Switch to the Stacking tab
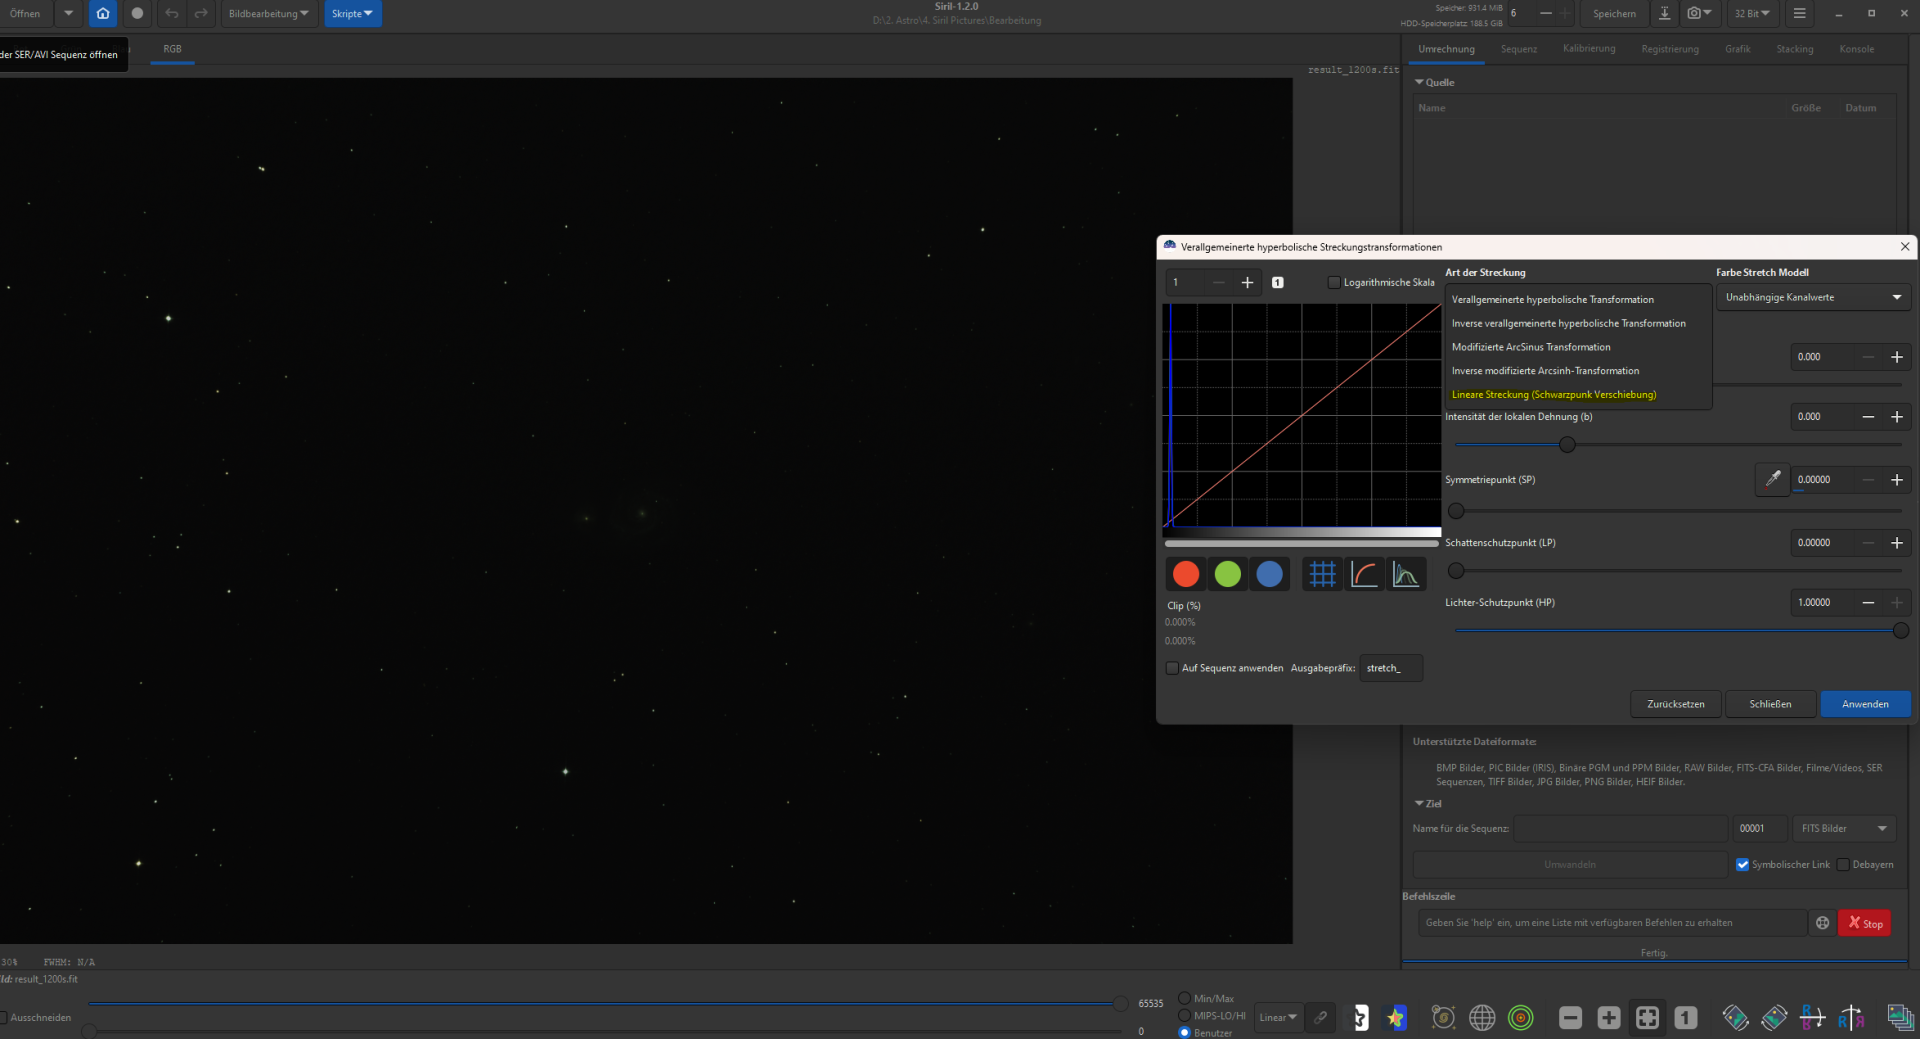The image size is (1920, 1039). click(1794, 49)
